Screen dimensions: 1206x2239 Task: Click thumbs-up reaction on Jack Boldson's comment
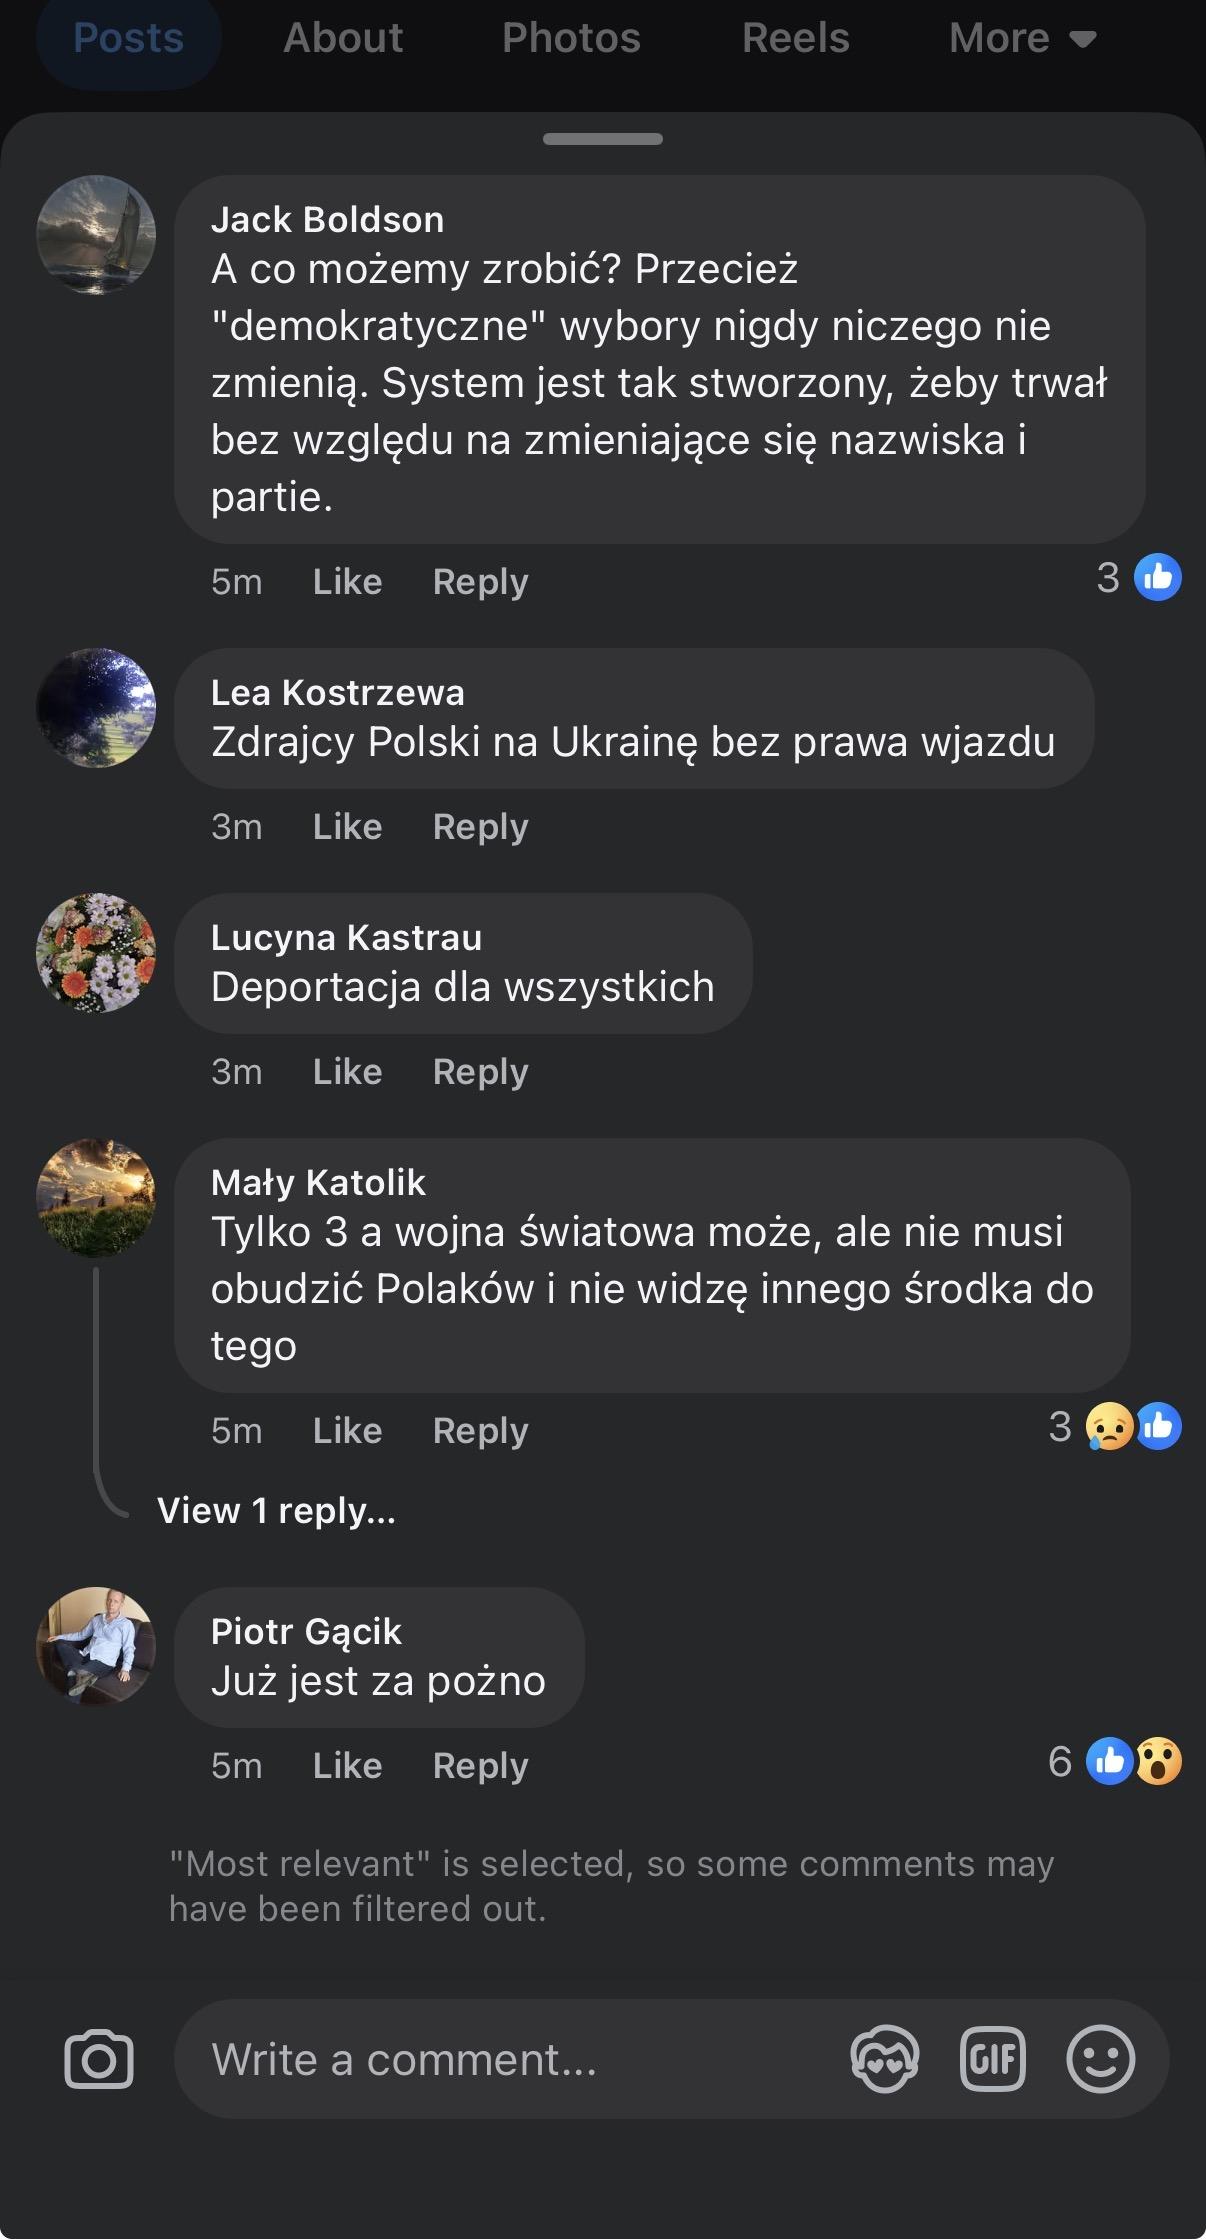1157,578
